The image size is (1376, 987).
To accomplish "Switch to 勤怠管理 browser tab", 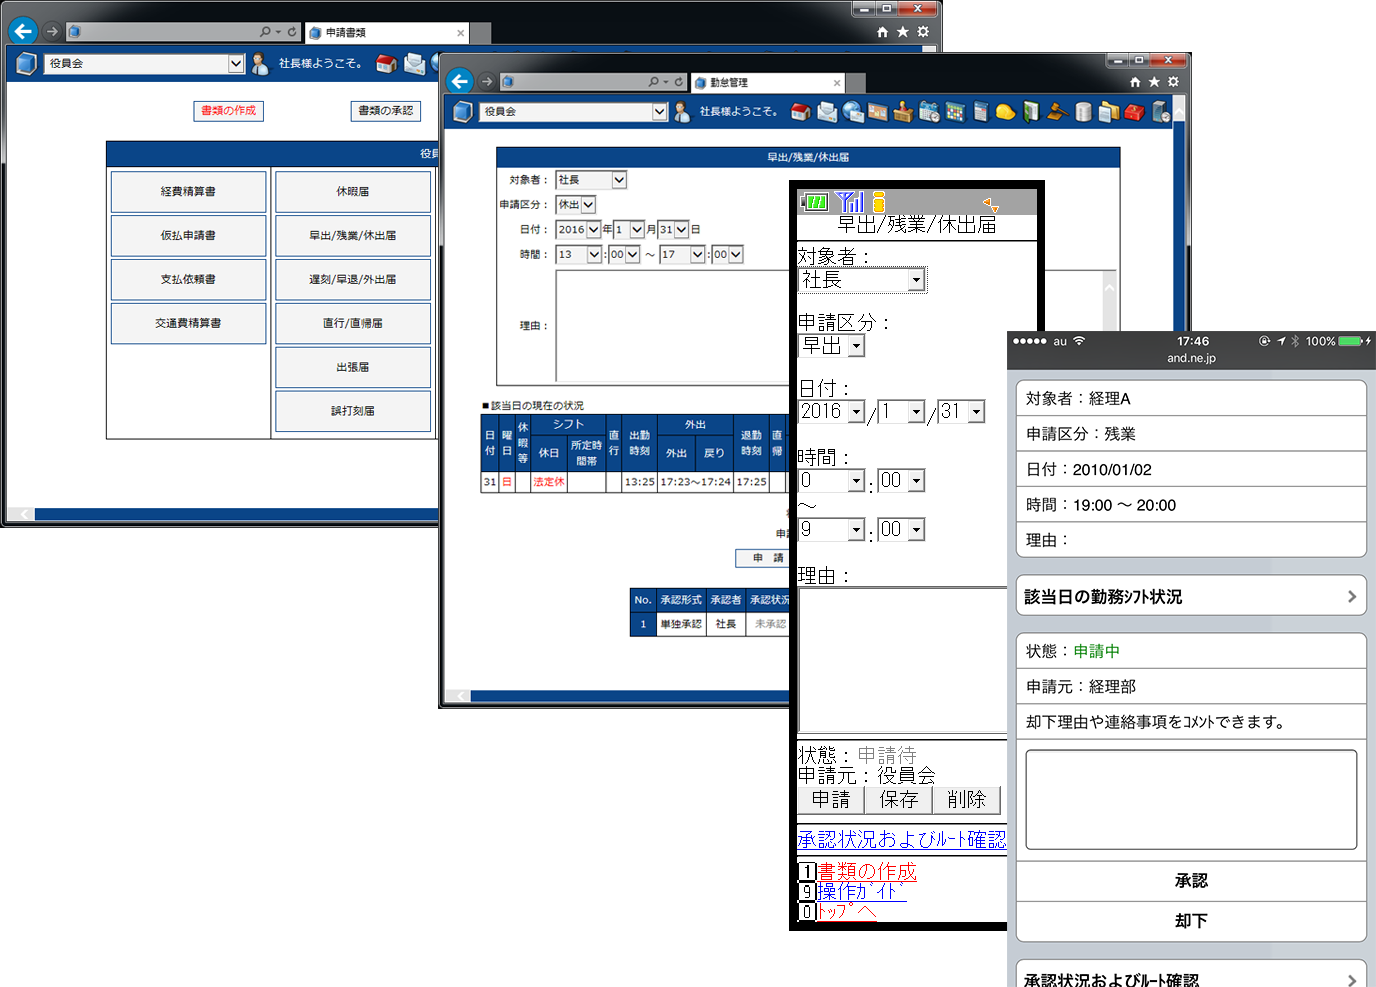I will (767, 82).
